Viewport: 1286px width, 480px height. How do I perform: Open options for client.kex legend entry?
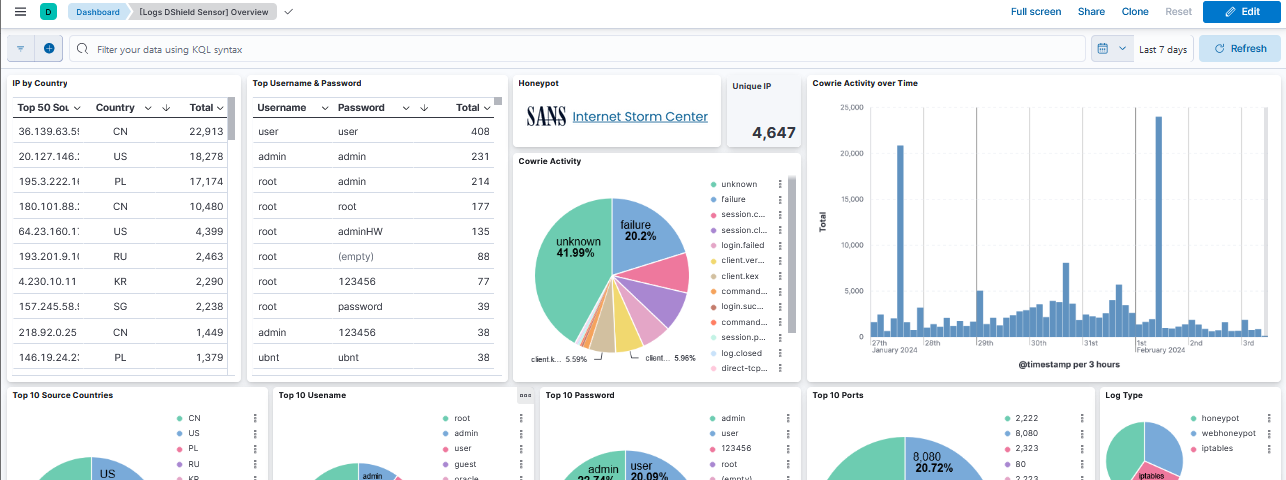[x=780, y=276]
